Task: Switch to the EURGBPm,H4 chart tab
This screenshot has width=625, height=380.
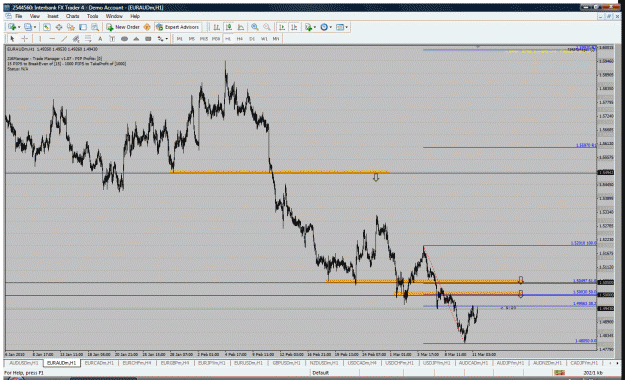Action: (x=175, y=363)
